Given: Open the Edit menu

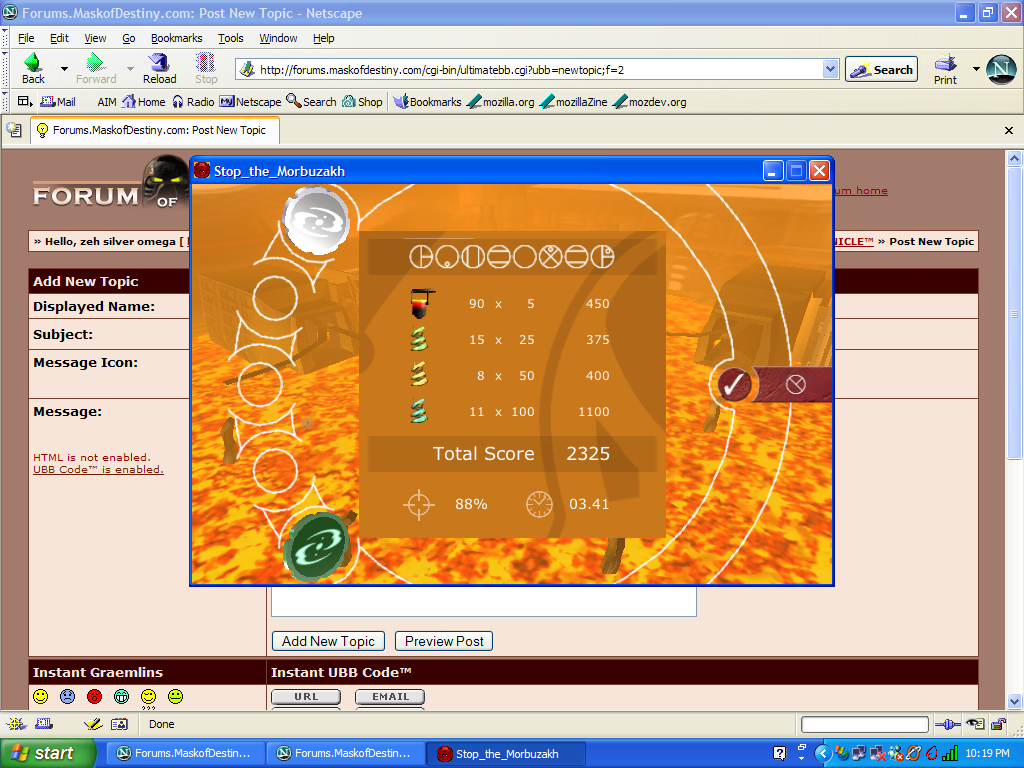Looking at the screenshot, I should click(x=59, y=38).
